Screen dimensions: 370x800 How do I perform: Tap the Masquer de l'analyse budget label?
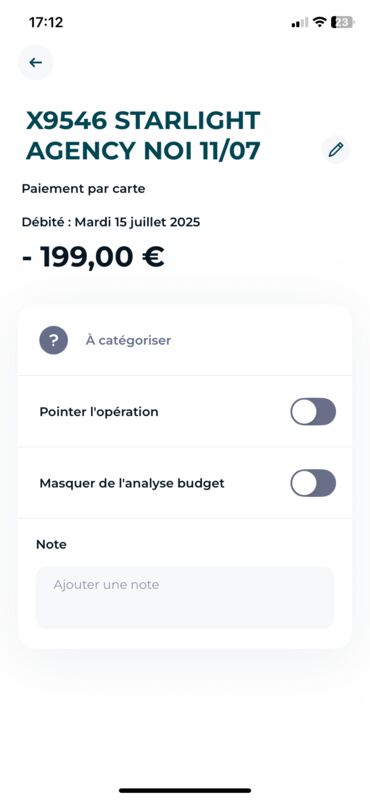[132, 483]
